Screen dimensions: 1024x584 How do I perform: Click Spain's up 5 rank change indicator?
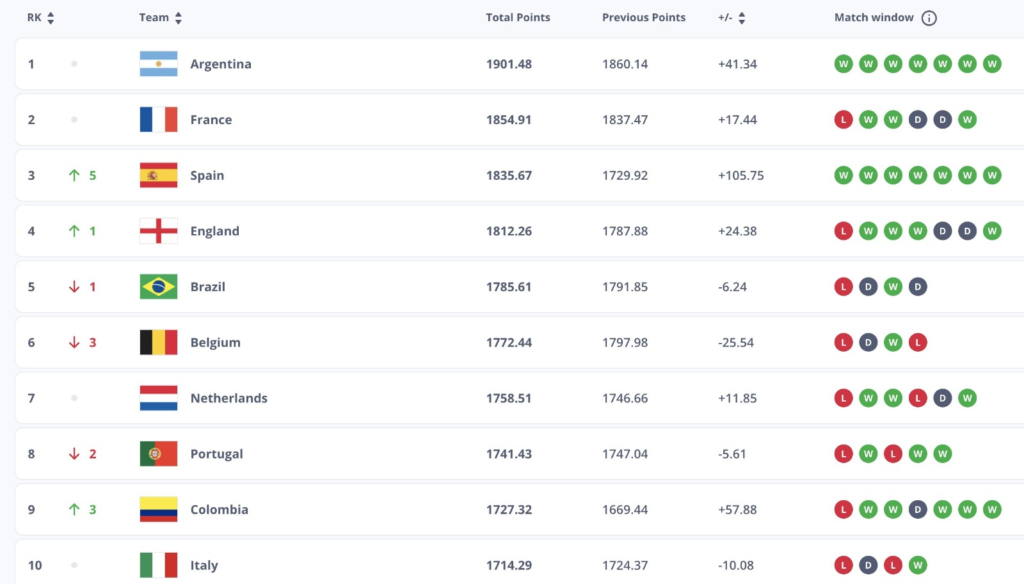click(82, 175)
